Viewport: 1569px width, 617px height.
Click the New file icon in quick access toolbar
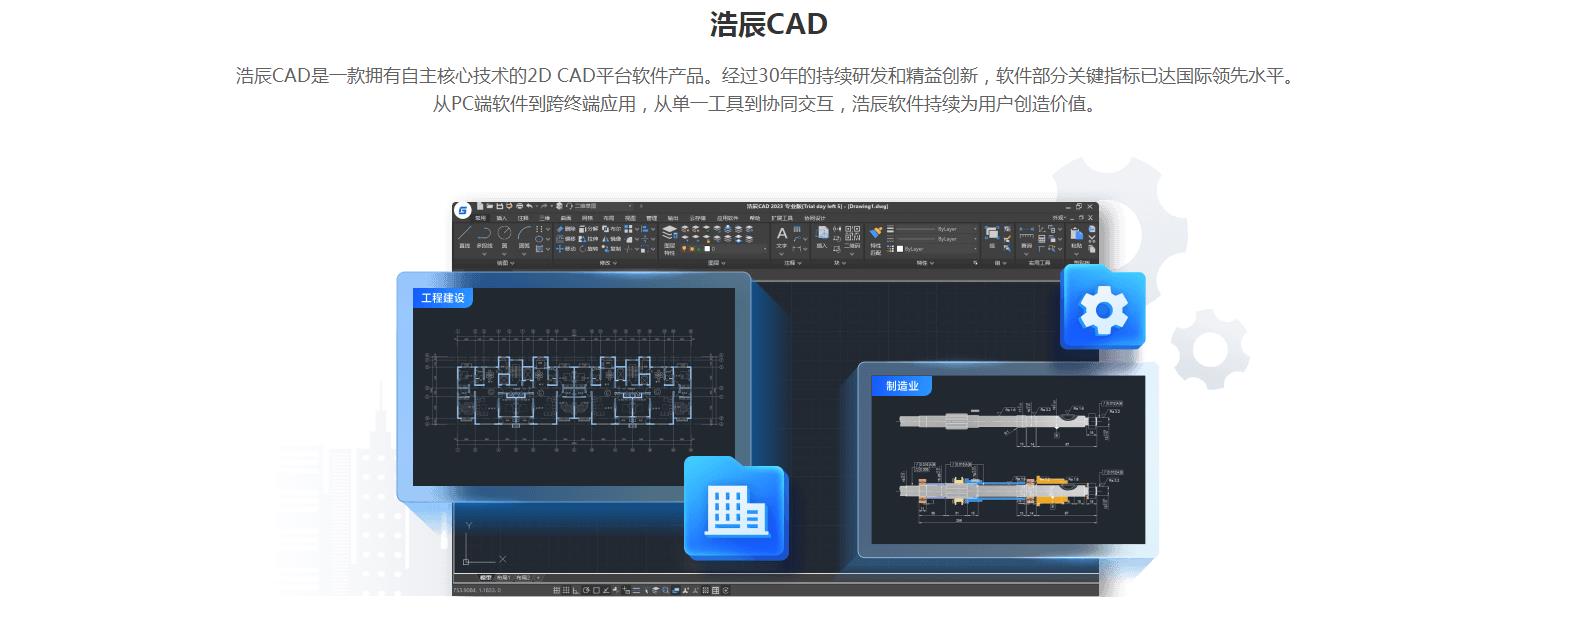pos(480,206)
